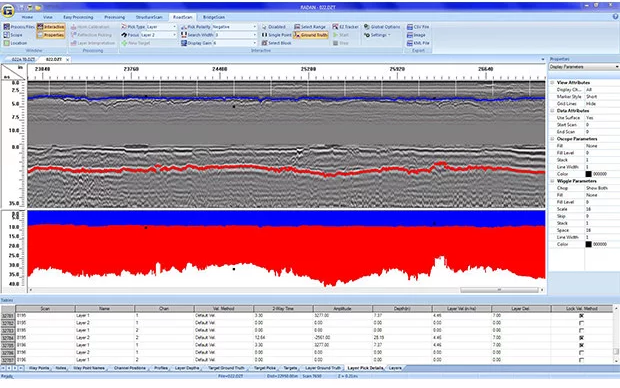Open the StructureScan ribbon tab
This screenshot has width=620, height=388.
tap(149, 17)
